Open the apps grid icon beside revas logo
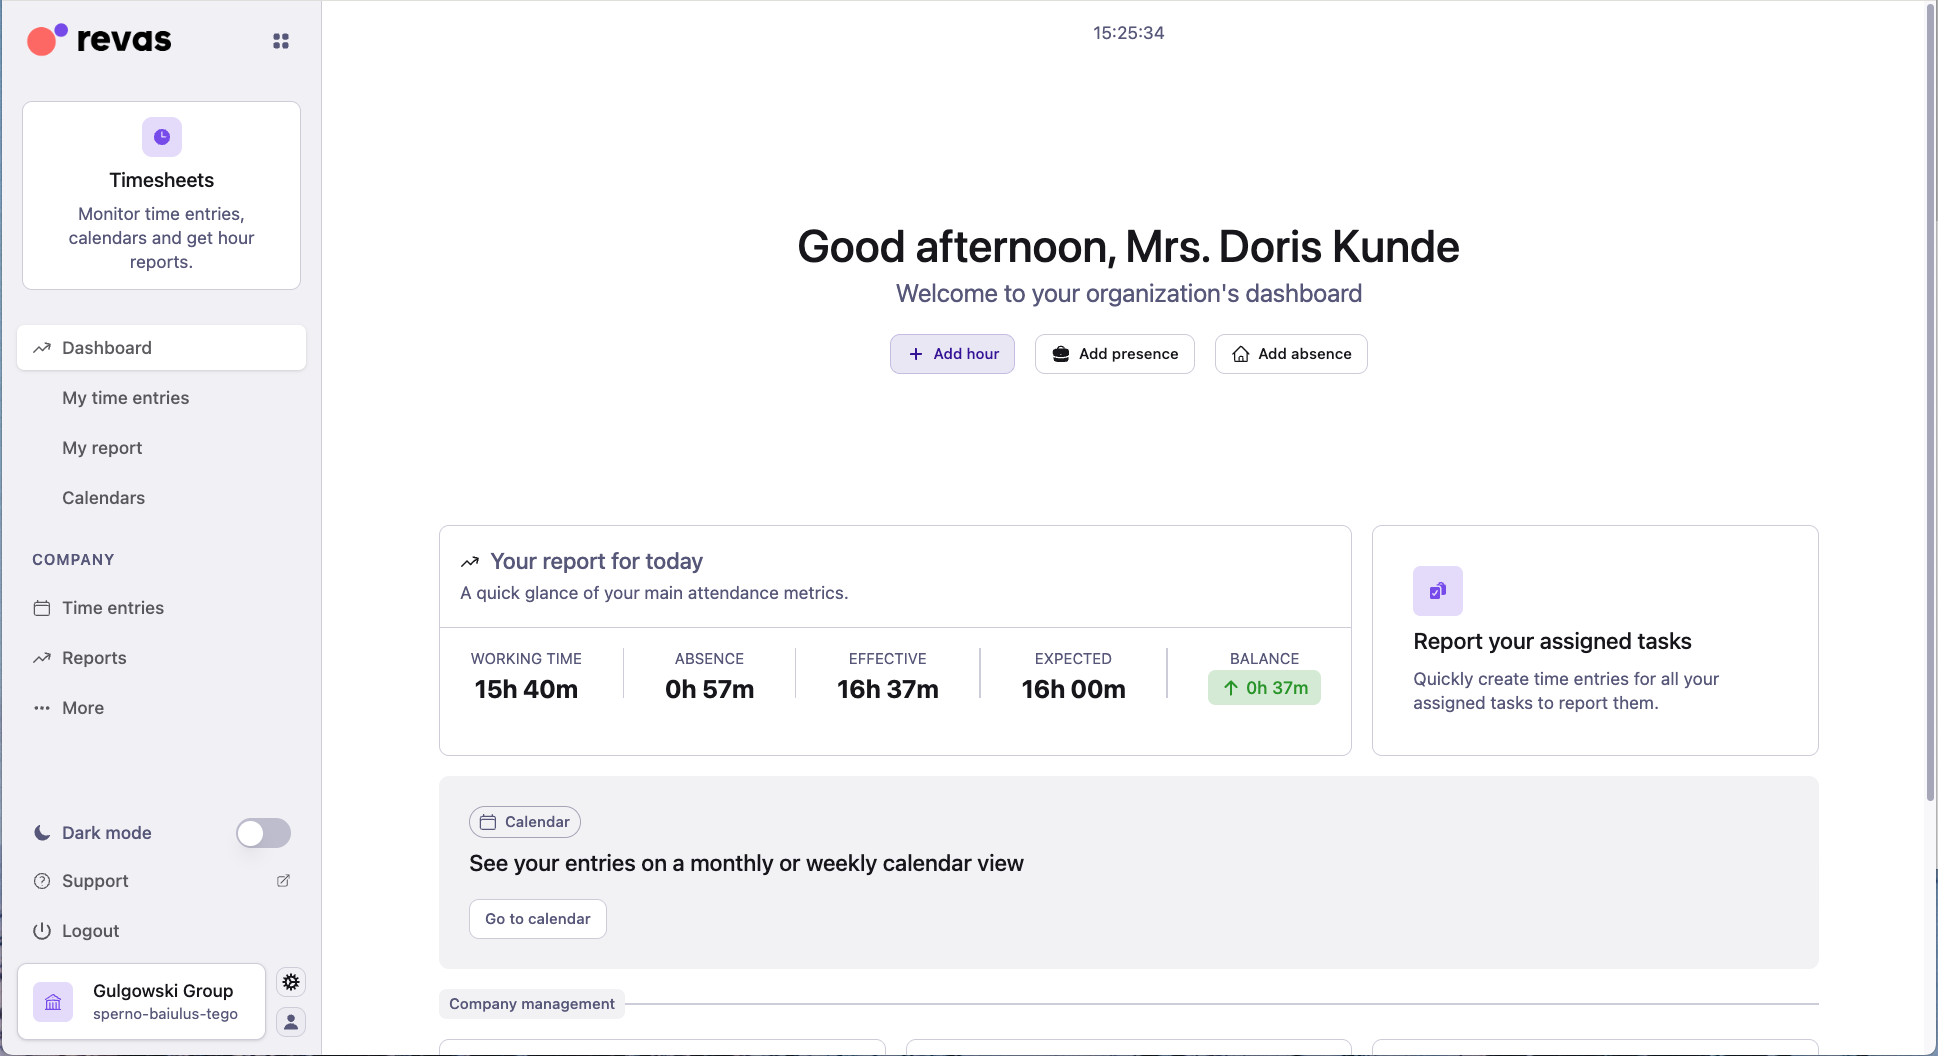1938x1056 pixels. [x=280, y=40]
